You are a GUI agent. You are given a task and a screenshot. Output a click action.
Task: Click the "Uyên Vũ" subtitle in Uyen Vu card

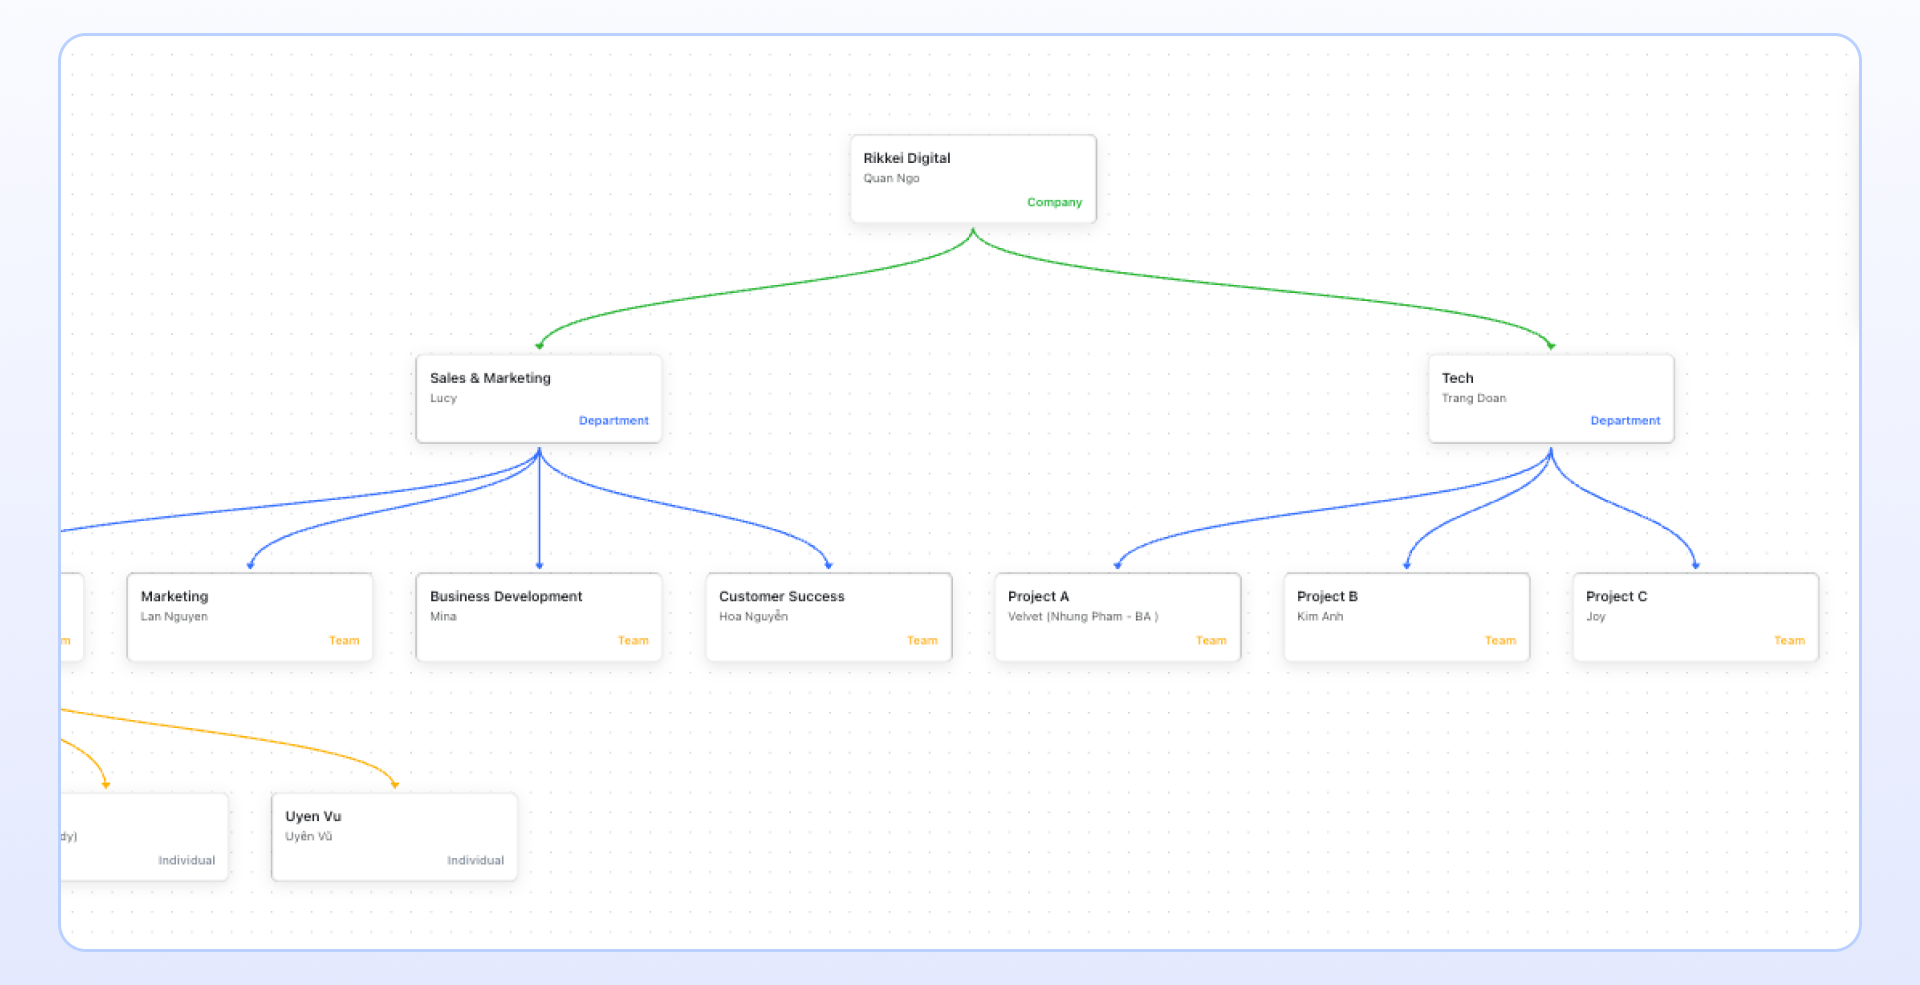tap(309, 836)
